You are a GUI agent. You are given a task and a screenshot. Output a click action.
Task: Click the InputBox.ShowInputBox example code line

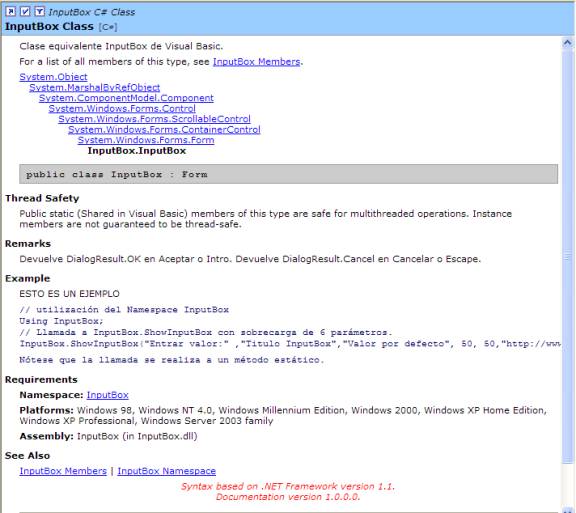(290, 344)
